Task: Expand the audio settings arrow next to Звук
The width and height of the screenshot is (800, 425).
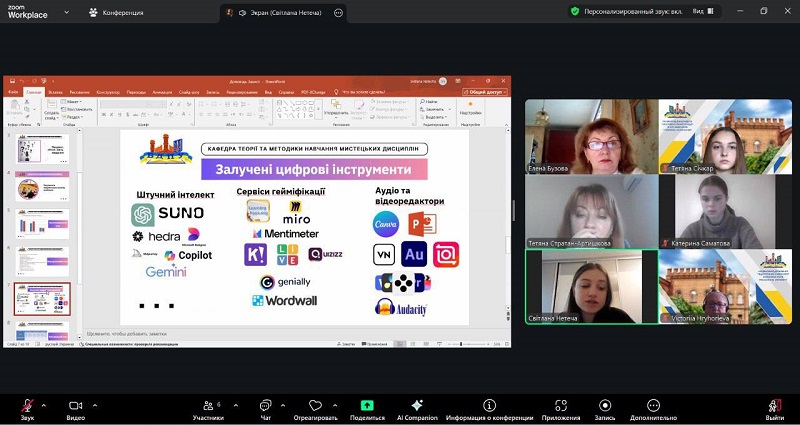Action: coord(43,405)
